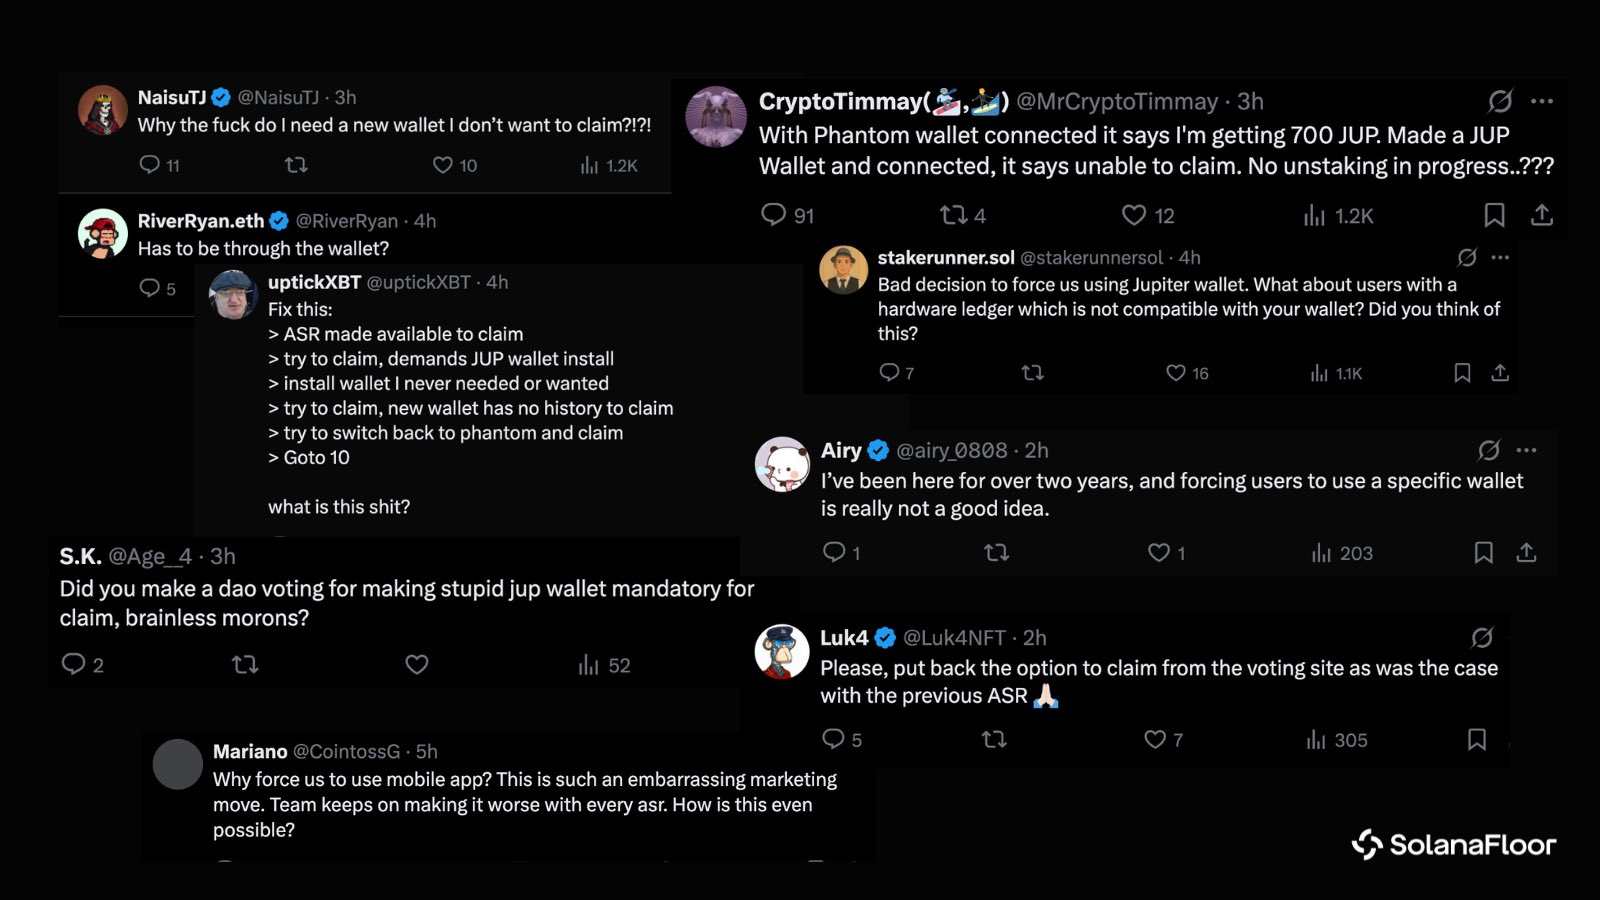Viewport: 1600px width, 900px height.
Task: Open more options on stakerunner.sol's tweet
Action: click(1500, 258)
